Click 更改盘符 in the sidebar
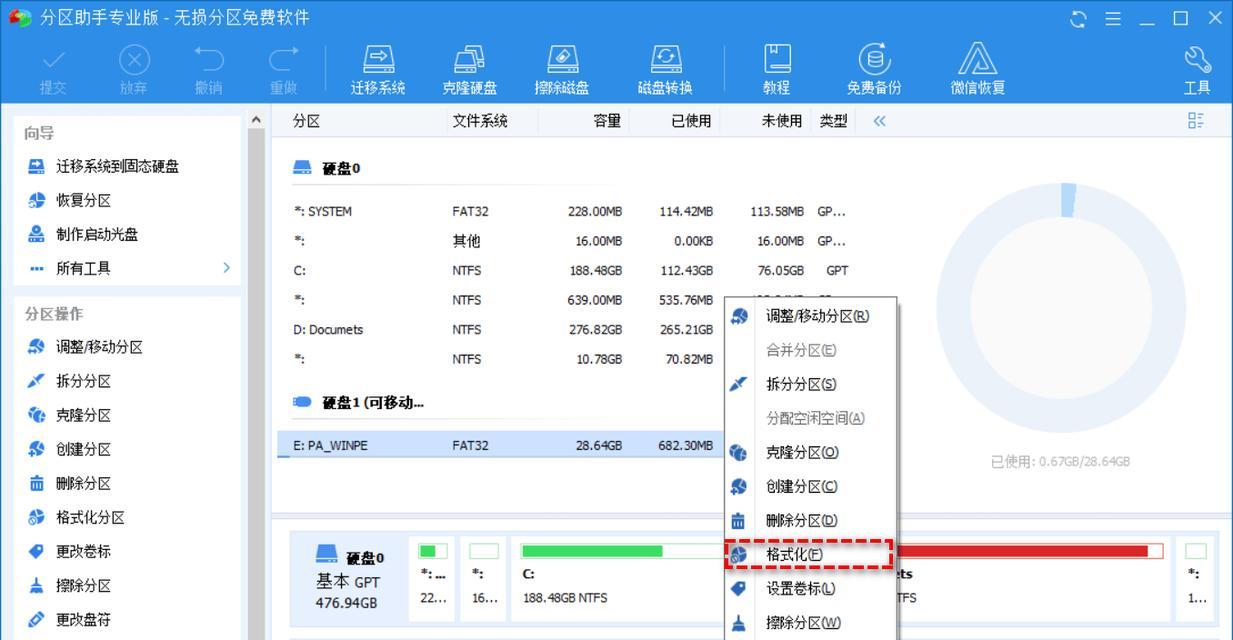The image size is (1233, 640). (x=69, y=619)
